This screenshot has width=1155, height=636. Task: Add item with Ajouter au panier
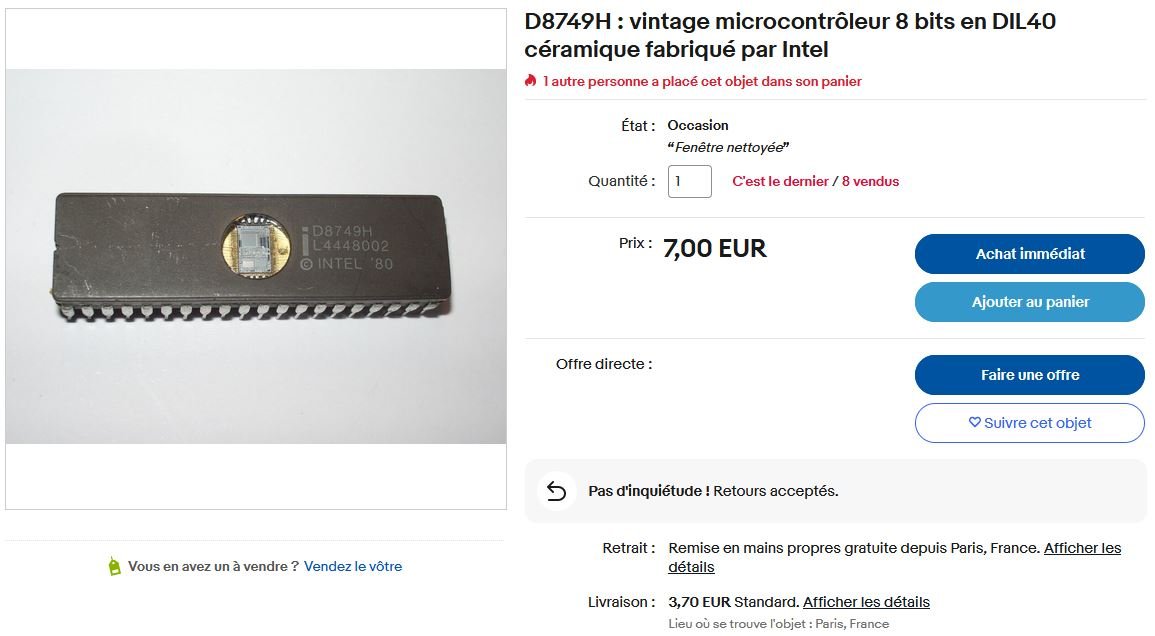point(1030,301)
